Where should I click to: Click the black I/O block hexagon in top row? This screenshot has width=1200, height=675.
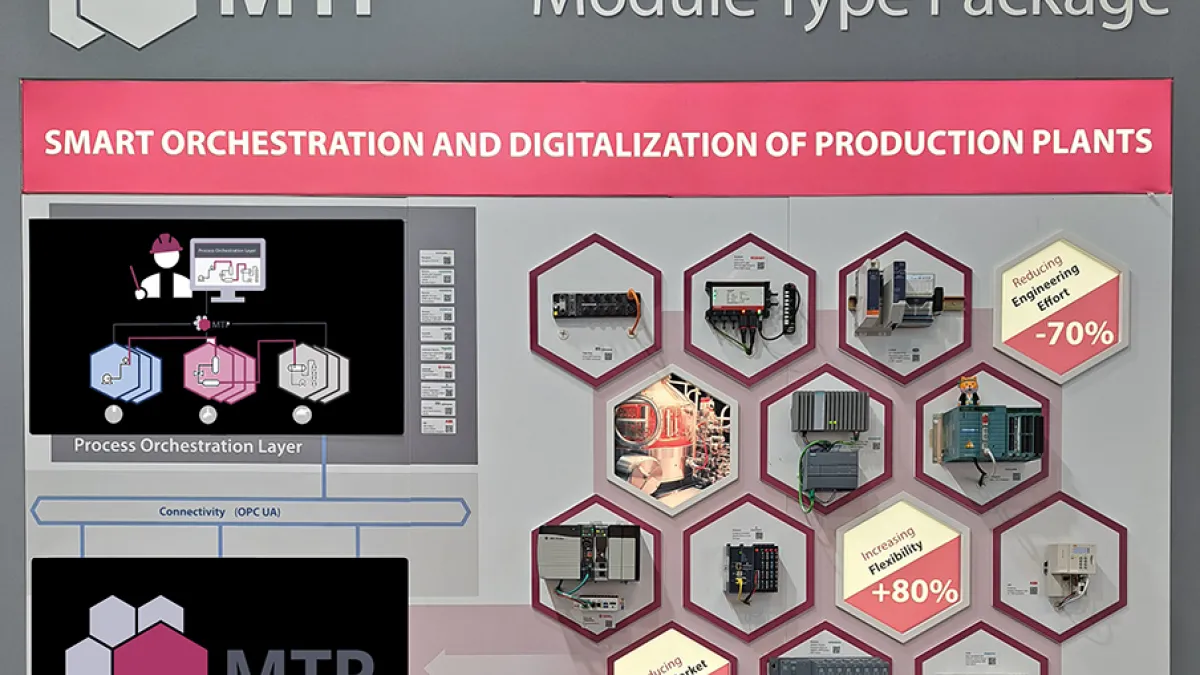point(595,308)
